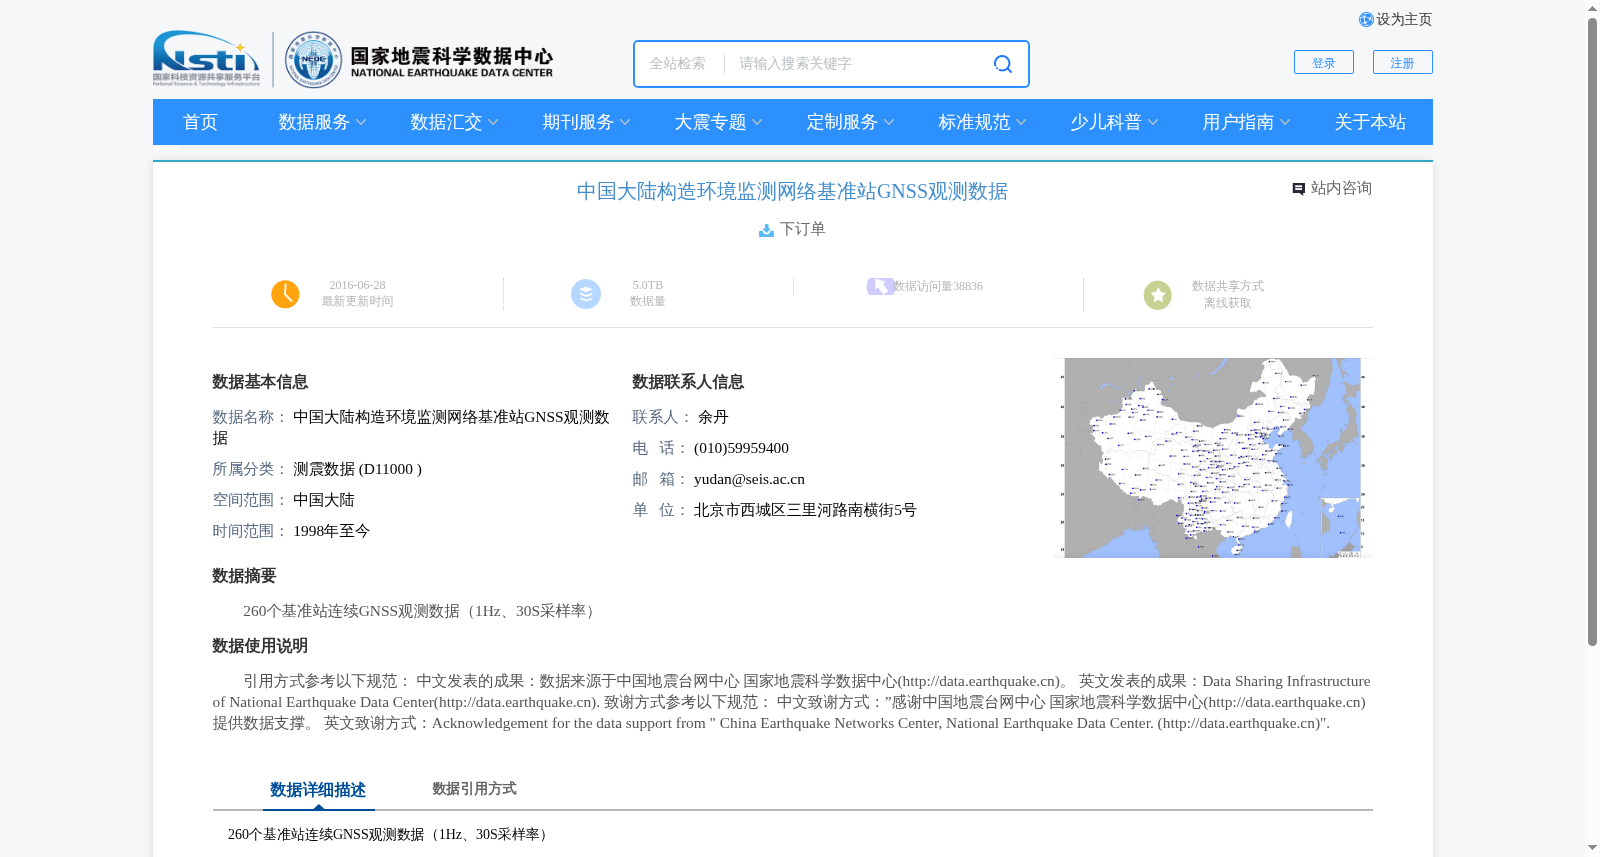Click the National Earthquake Data Center emblem

[x=313, y=60]
